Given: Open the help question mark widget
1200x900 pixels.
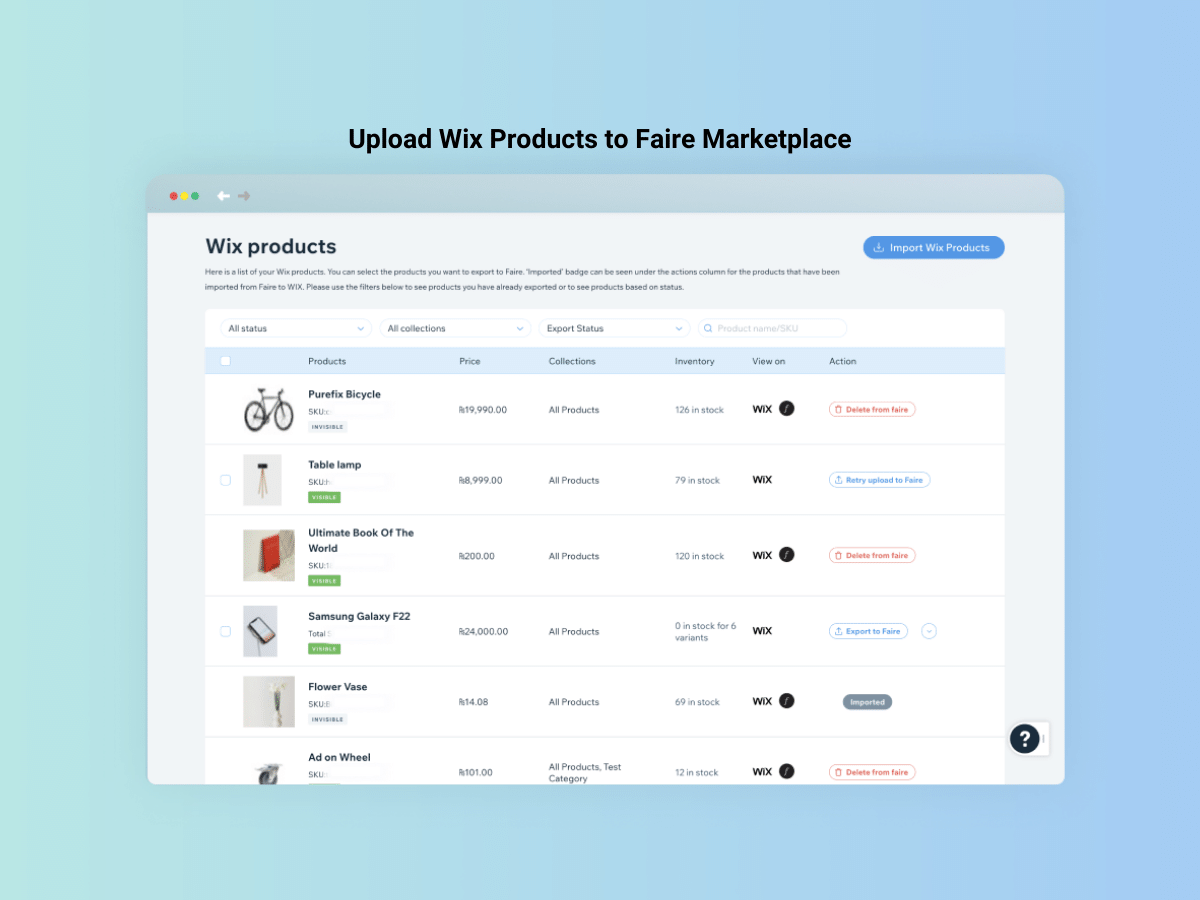Looking at the screenshot, I should pos(1025,739).
